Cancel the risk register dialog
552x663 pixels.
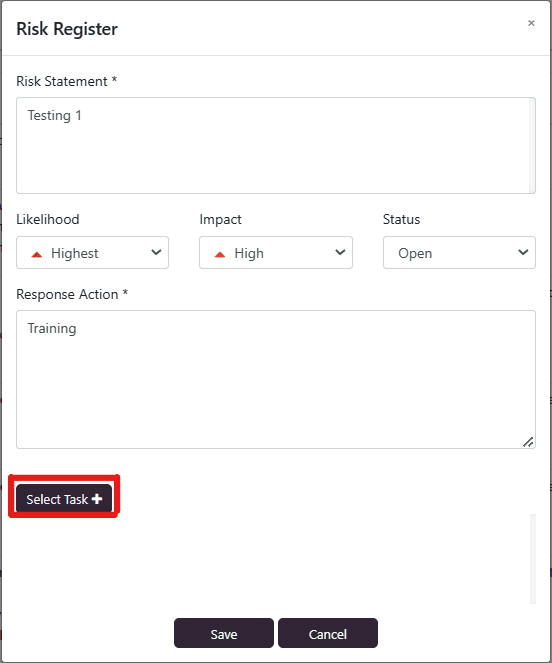point(328,633)
